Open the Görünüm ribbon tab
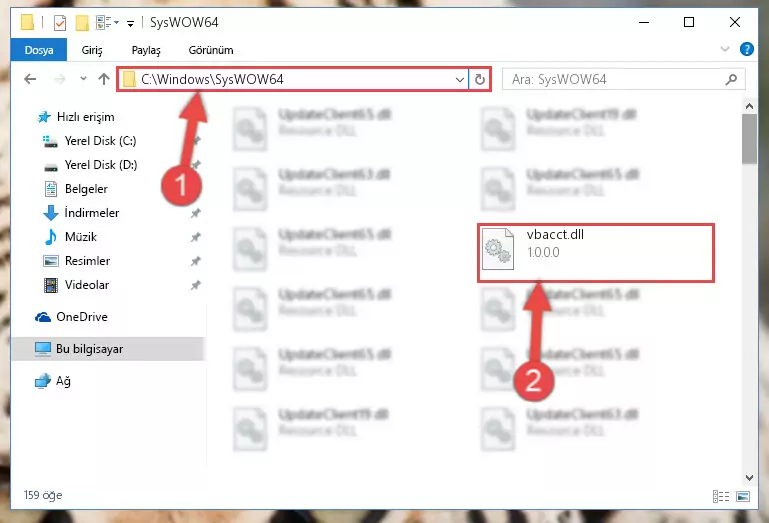 [211, 50]
